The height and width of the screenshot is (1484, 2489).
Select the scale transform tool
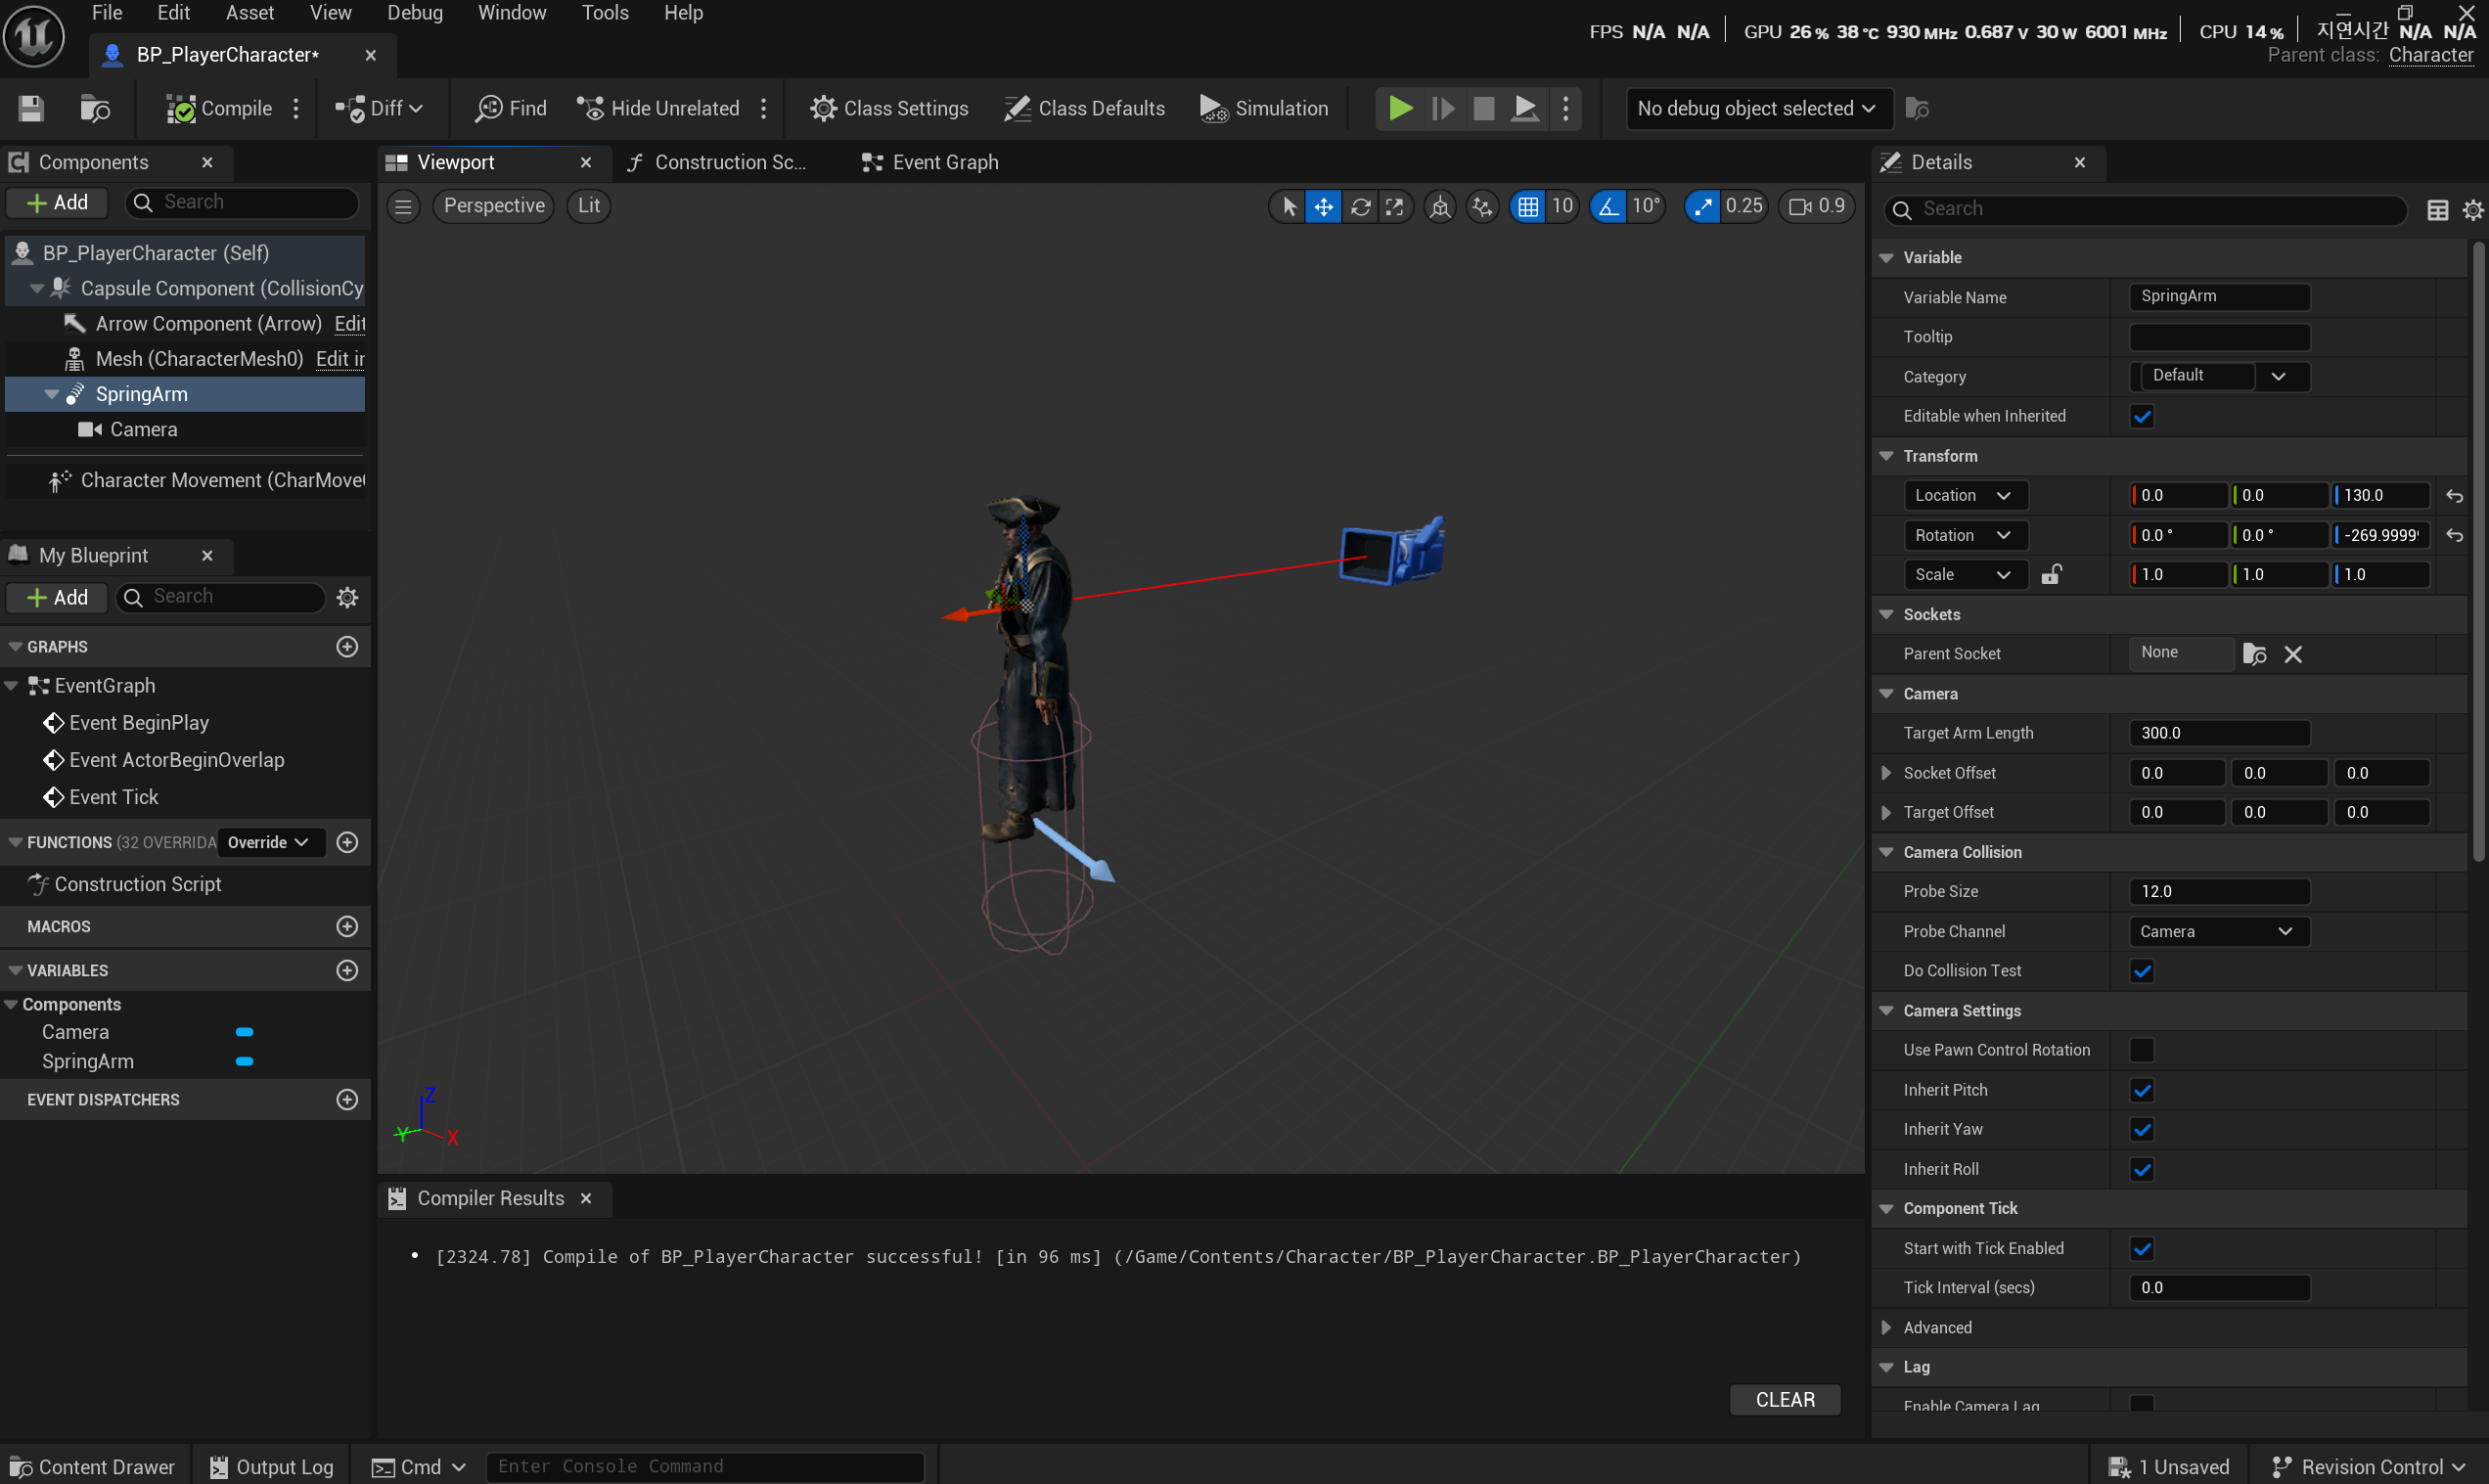tap(1394, 206)
